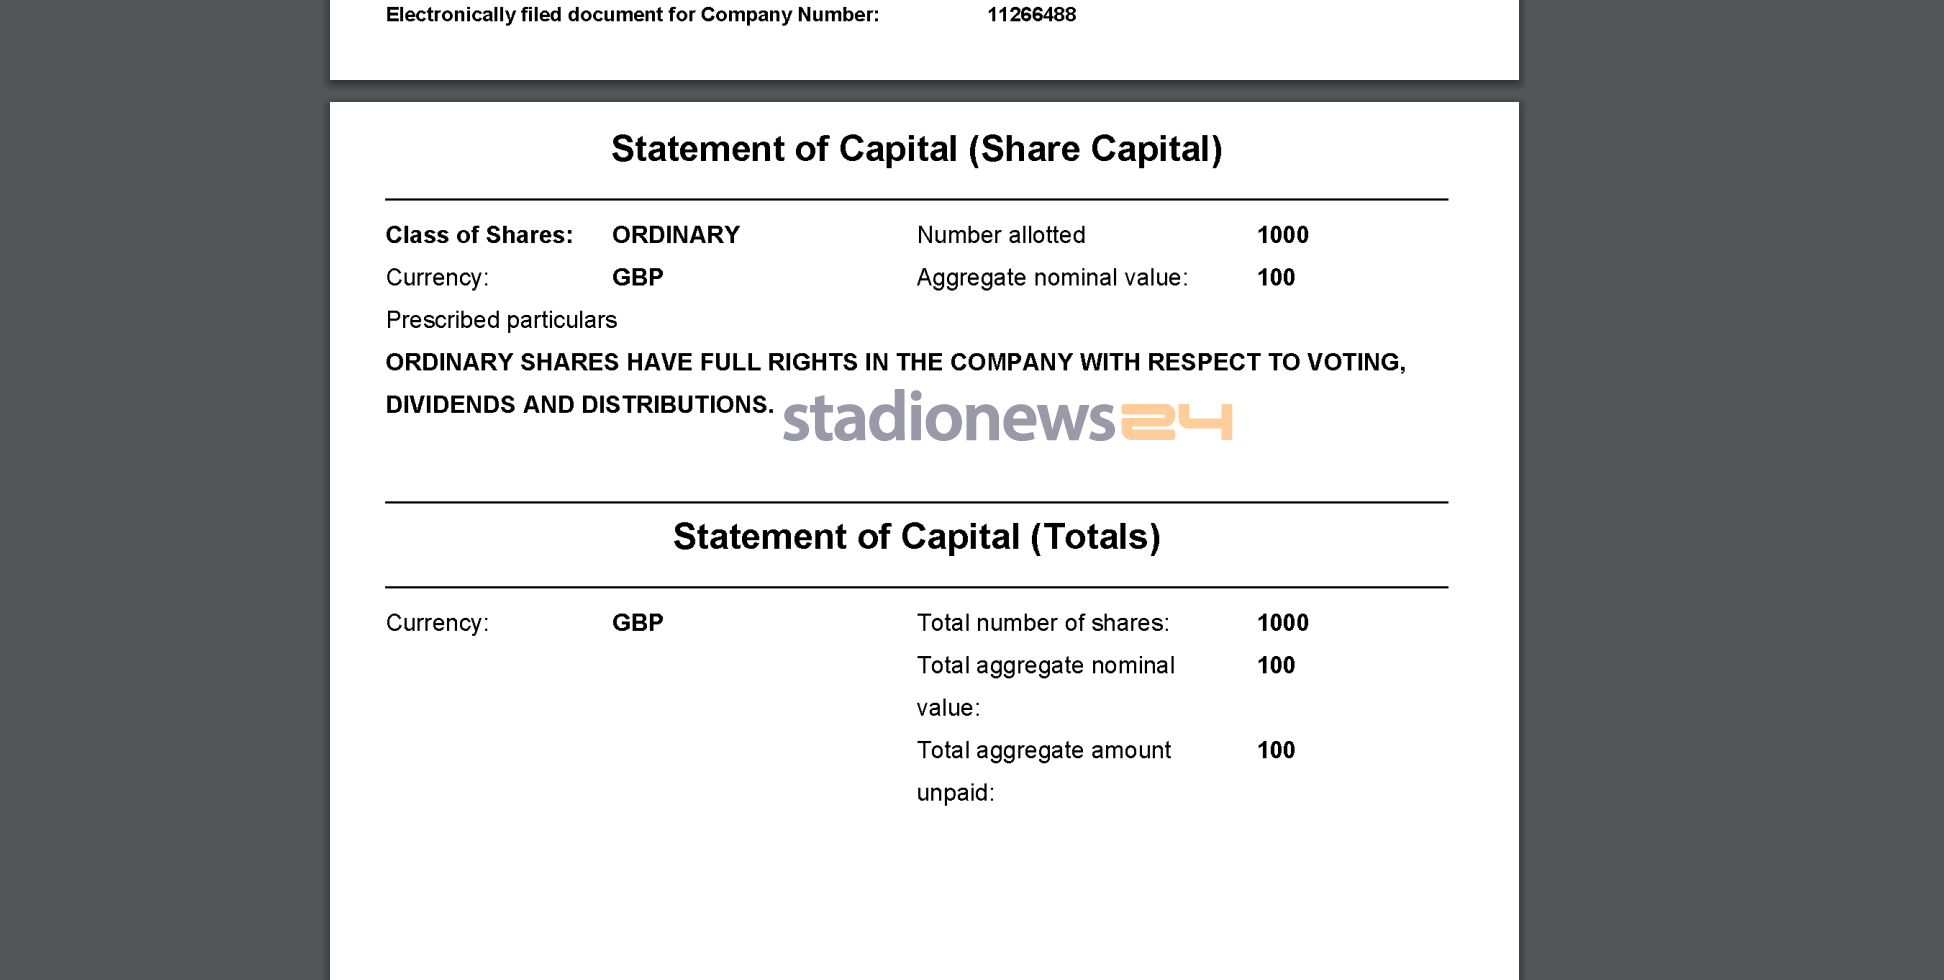
Task: Click the 'Electronically filed document for Company Number' label
Action: pyautogui.click(x=632, y=15)
